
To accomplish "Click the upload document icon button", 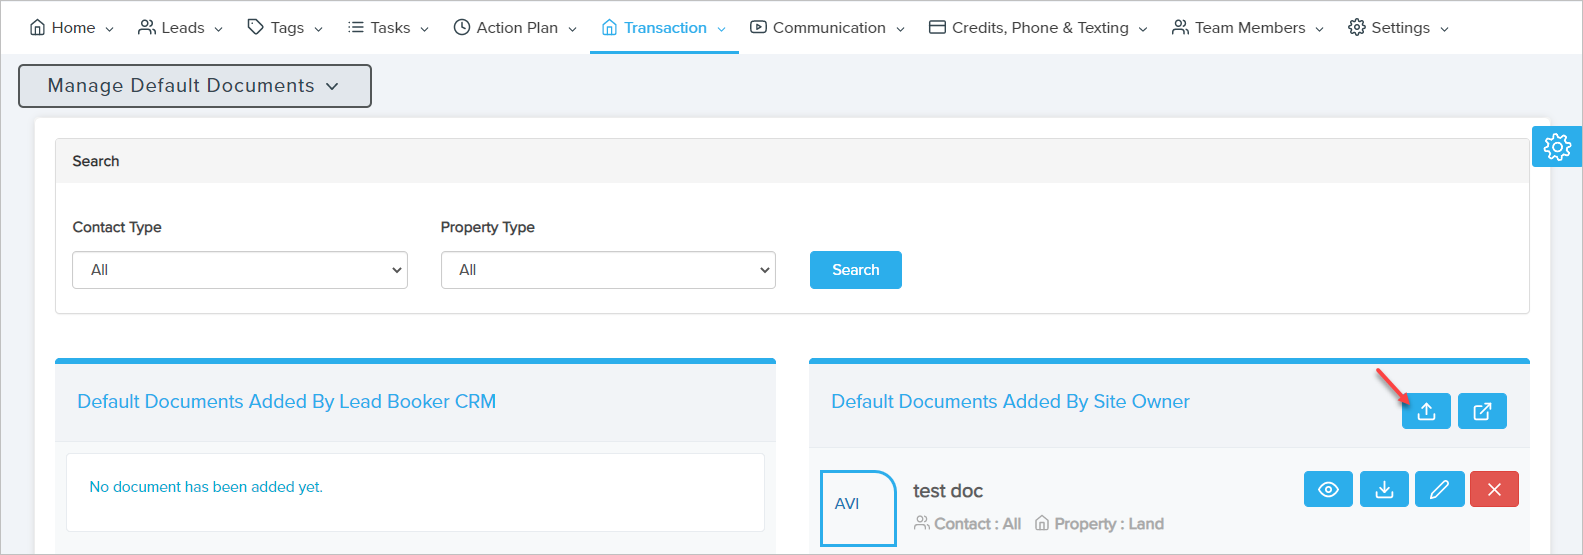I will (1426, 411).
